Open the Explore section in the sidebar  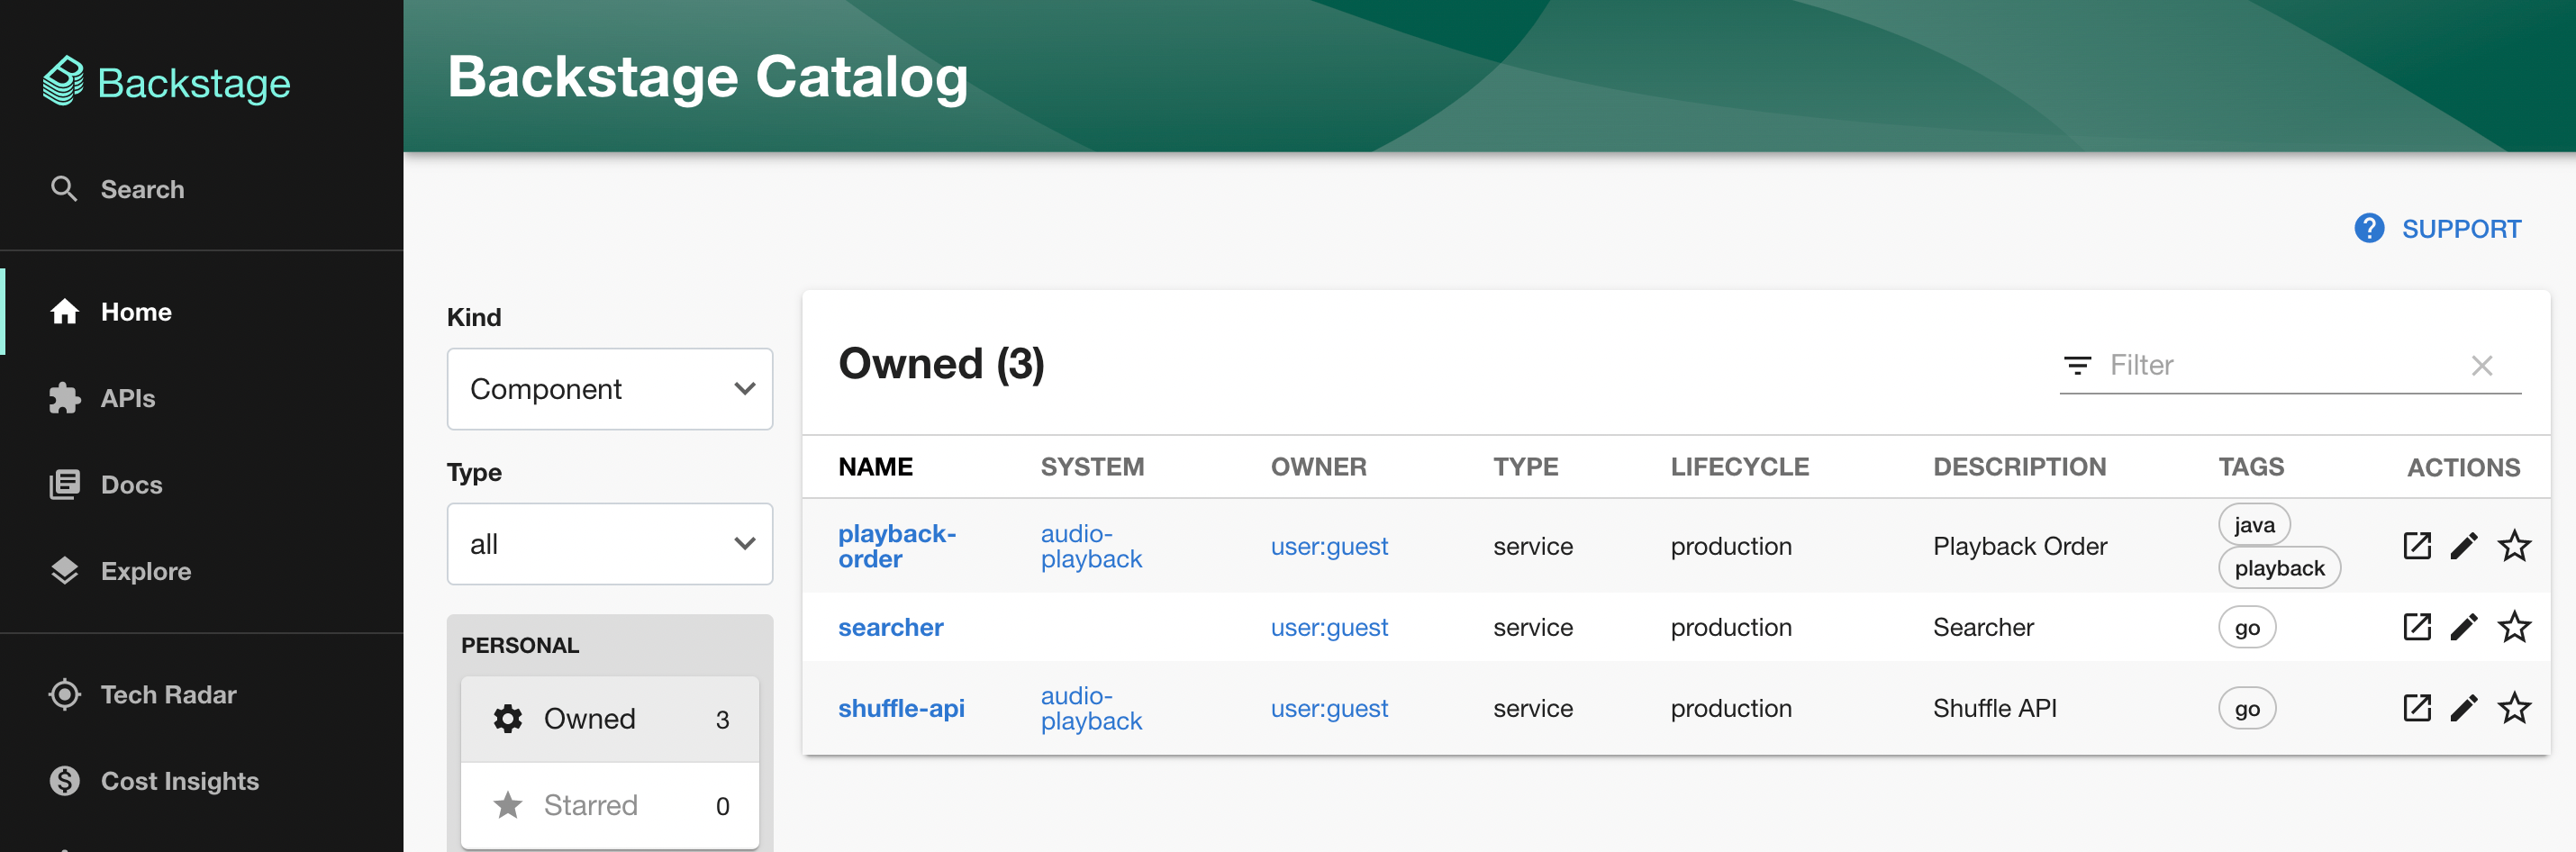(x=146, y=571)
